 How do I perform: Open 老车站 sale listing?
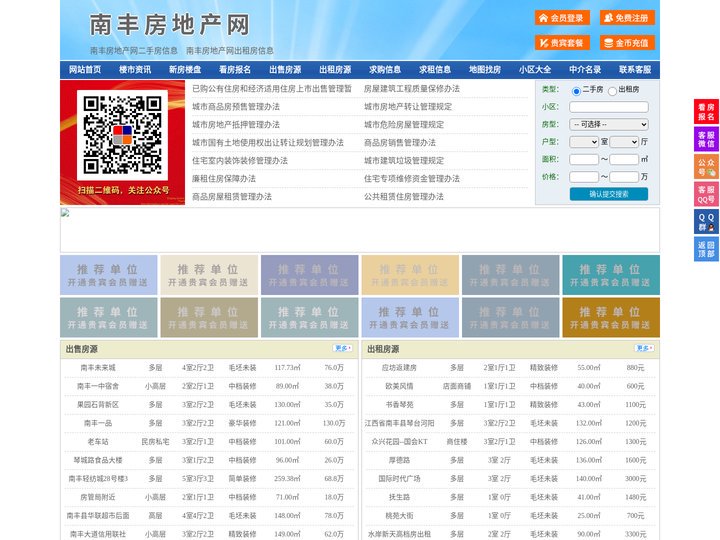click(98, 442)
